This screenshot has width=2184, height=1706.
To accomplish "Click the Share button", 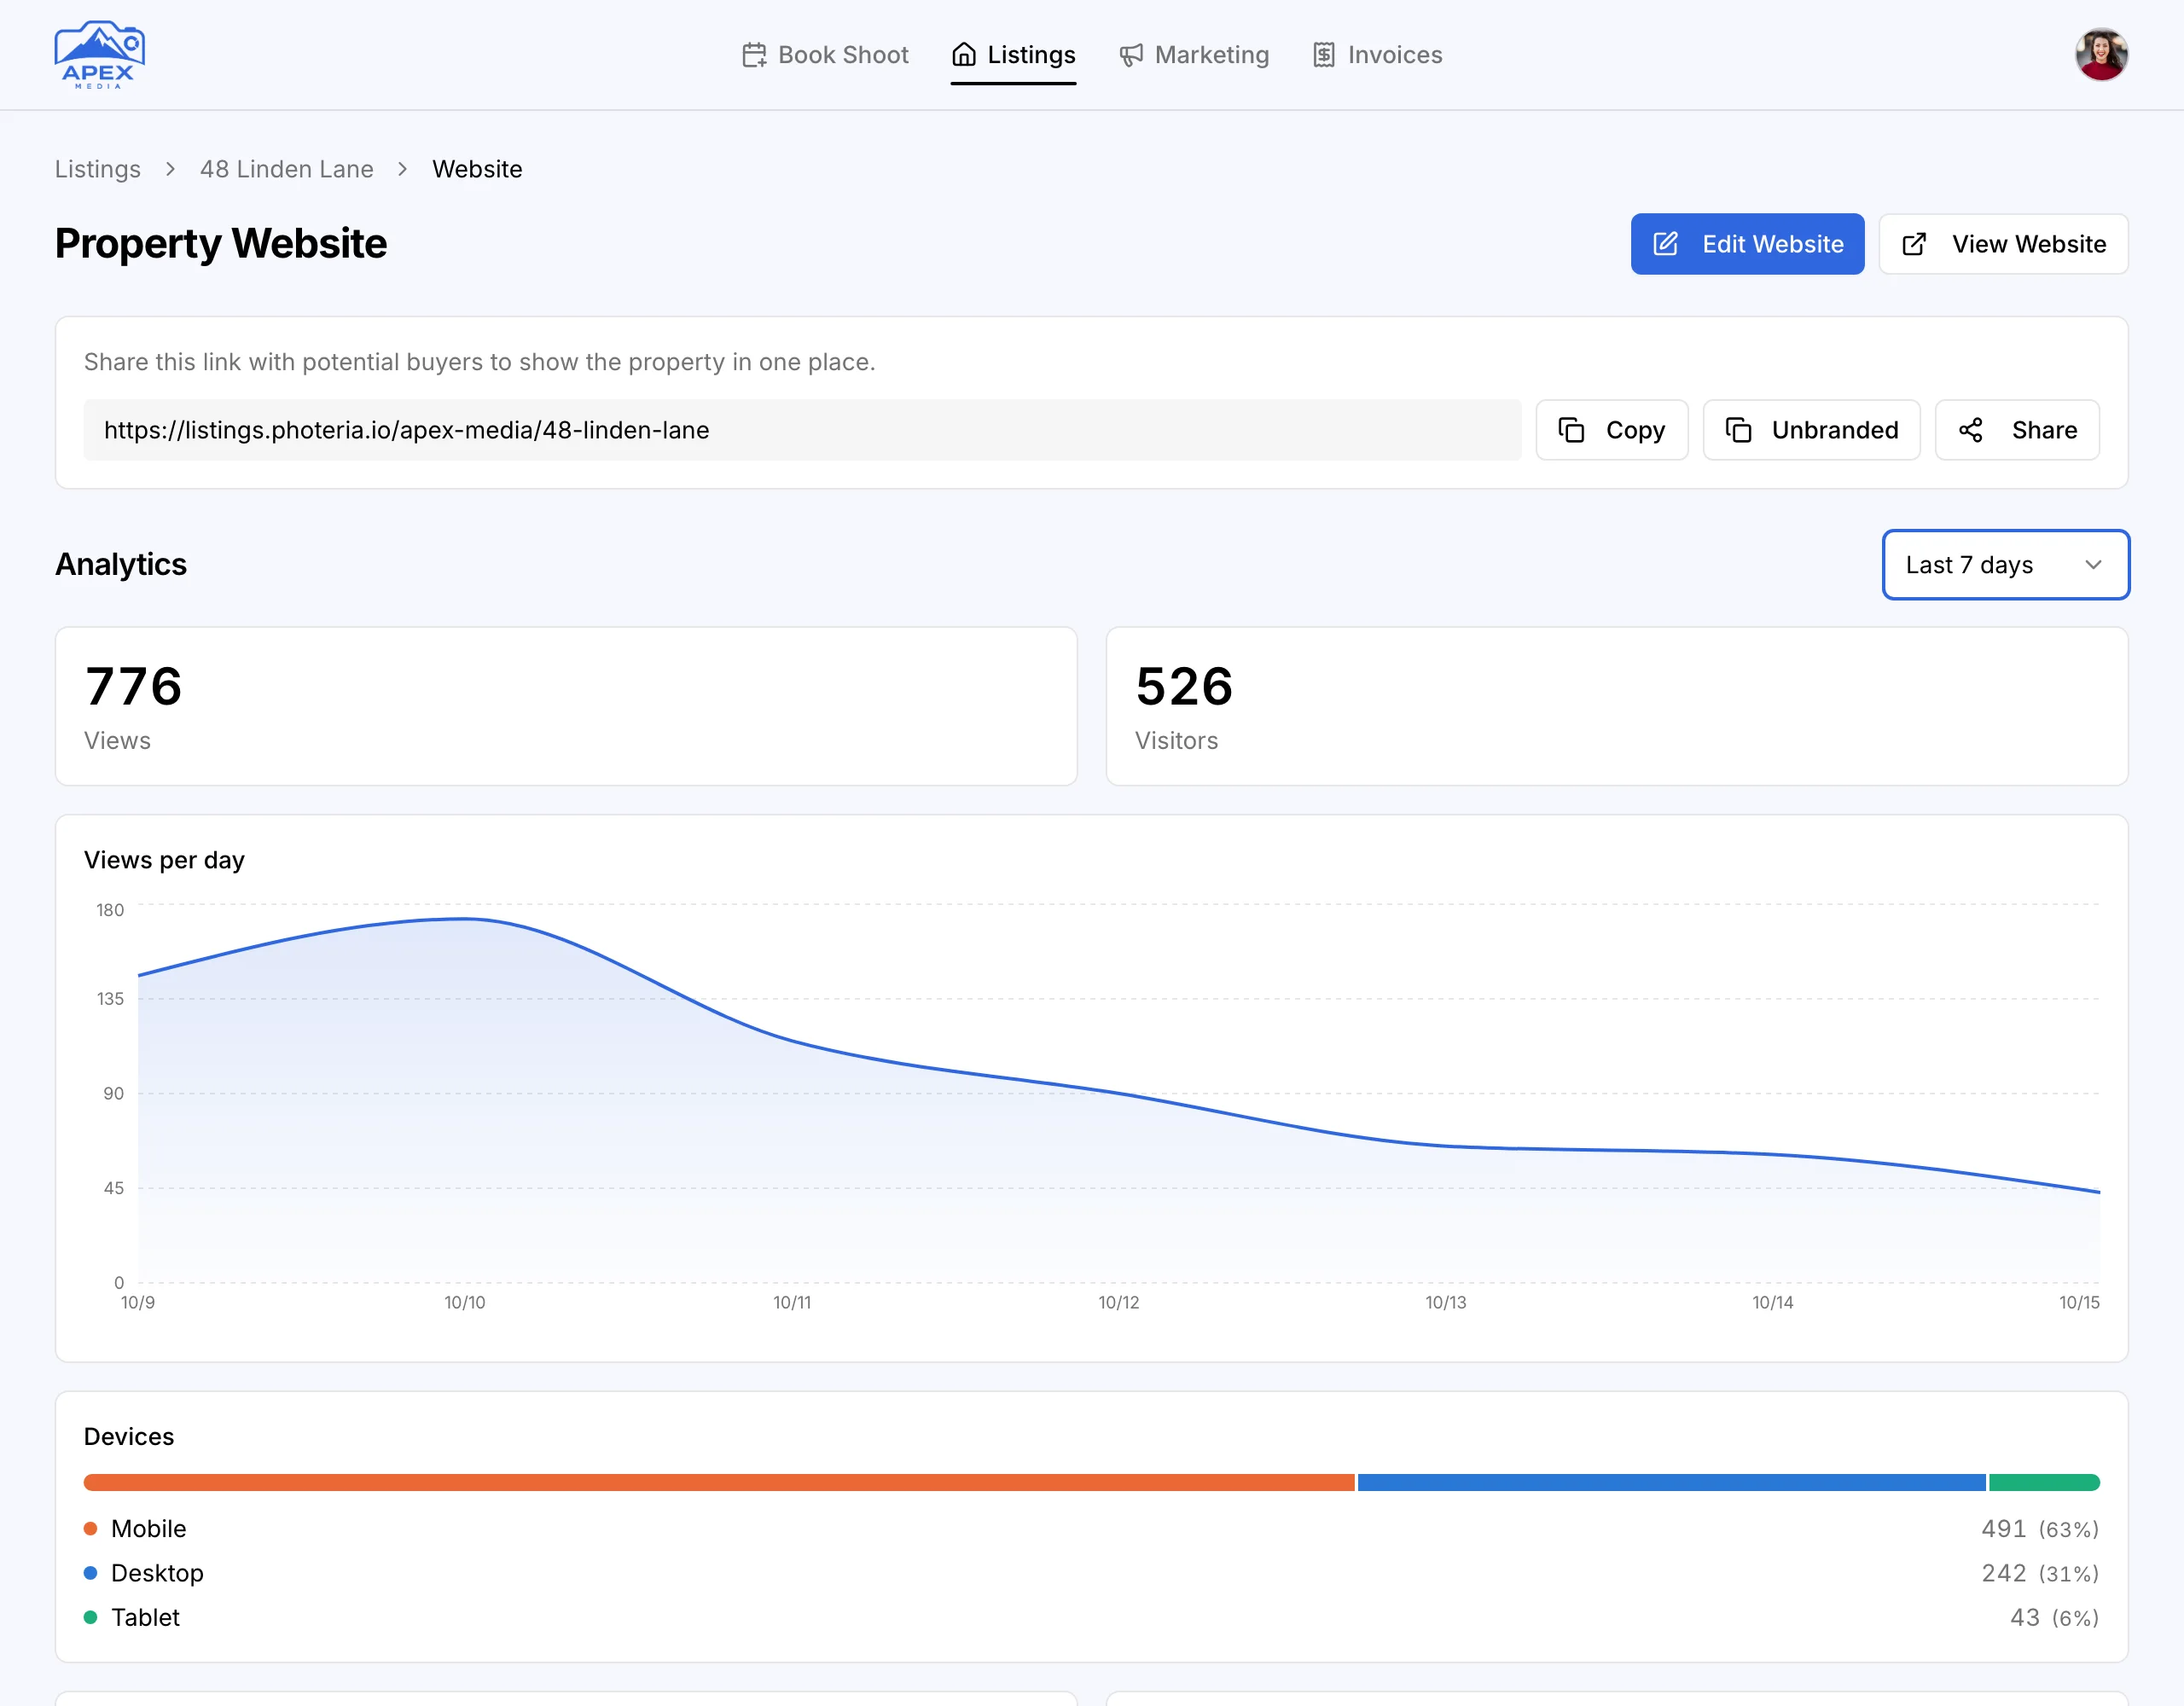I will 2017,430.
